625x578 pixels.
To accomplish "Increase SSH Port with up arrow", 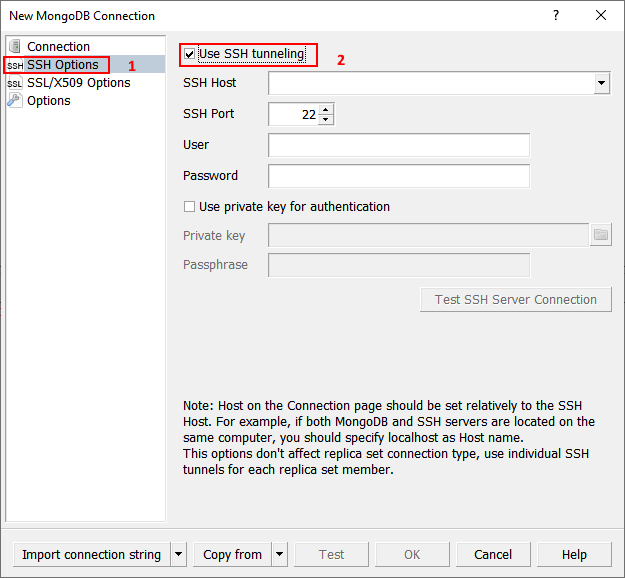I will (x=326, y=109).
